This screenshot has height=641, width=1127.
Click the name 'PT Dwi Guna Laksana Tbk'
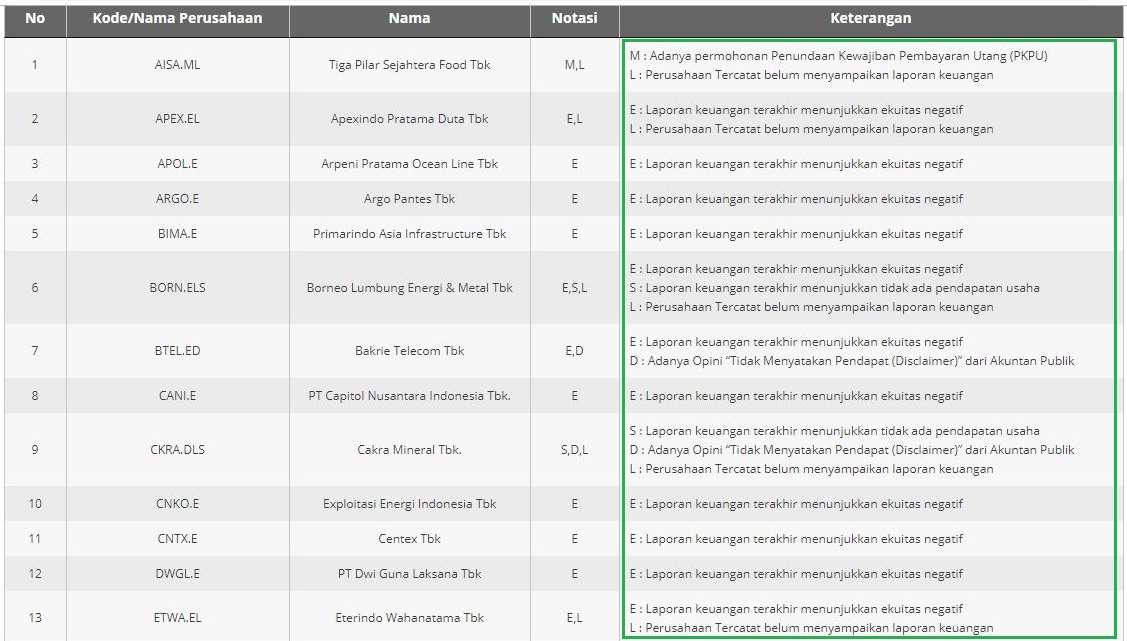[410, 574]
